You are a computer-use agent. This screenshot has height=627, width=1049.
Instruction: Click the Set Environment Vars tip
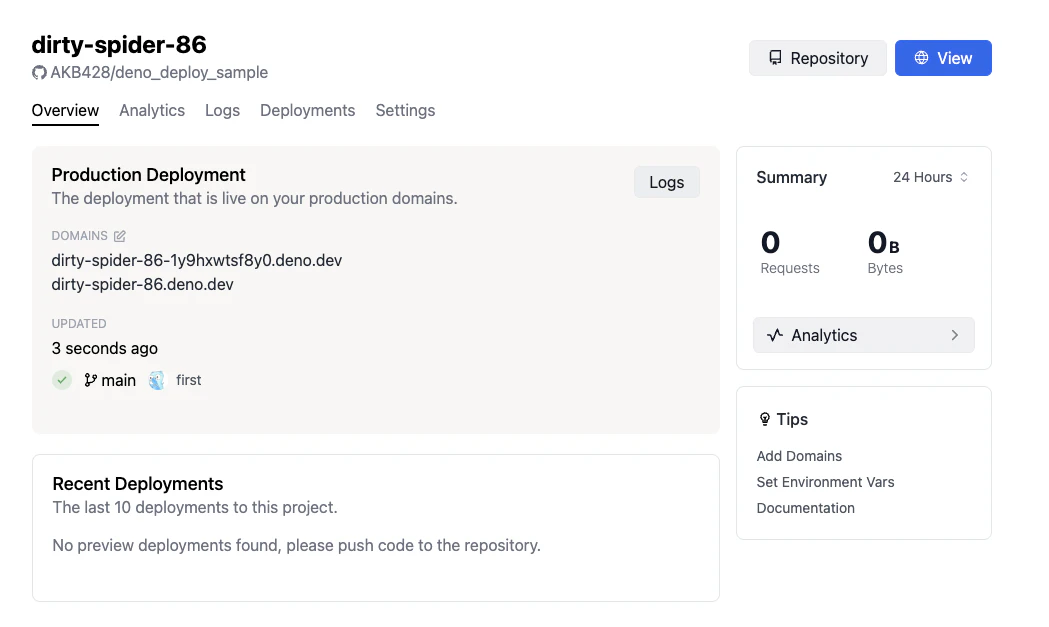pyautogui.click(x=825, y=482)
